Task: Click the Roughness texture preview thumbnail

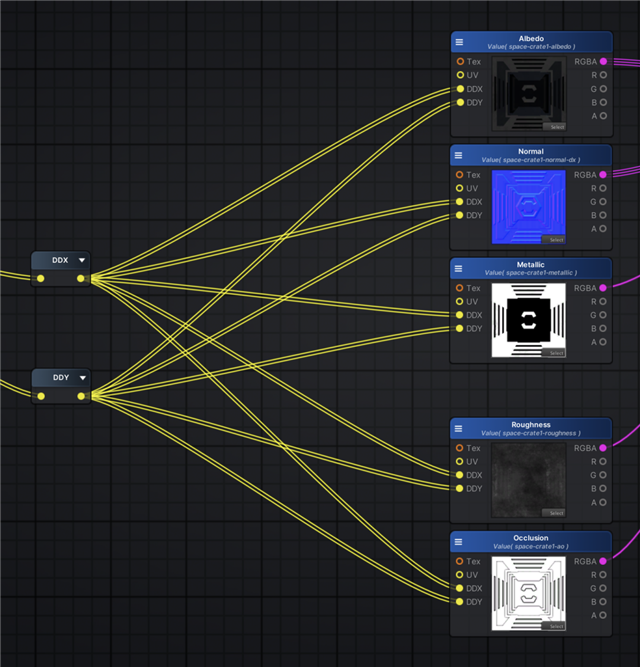Action: coord(528,480)
